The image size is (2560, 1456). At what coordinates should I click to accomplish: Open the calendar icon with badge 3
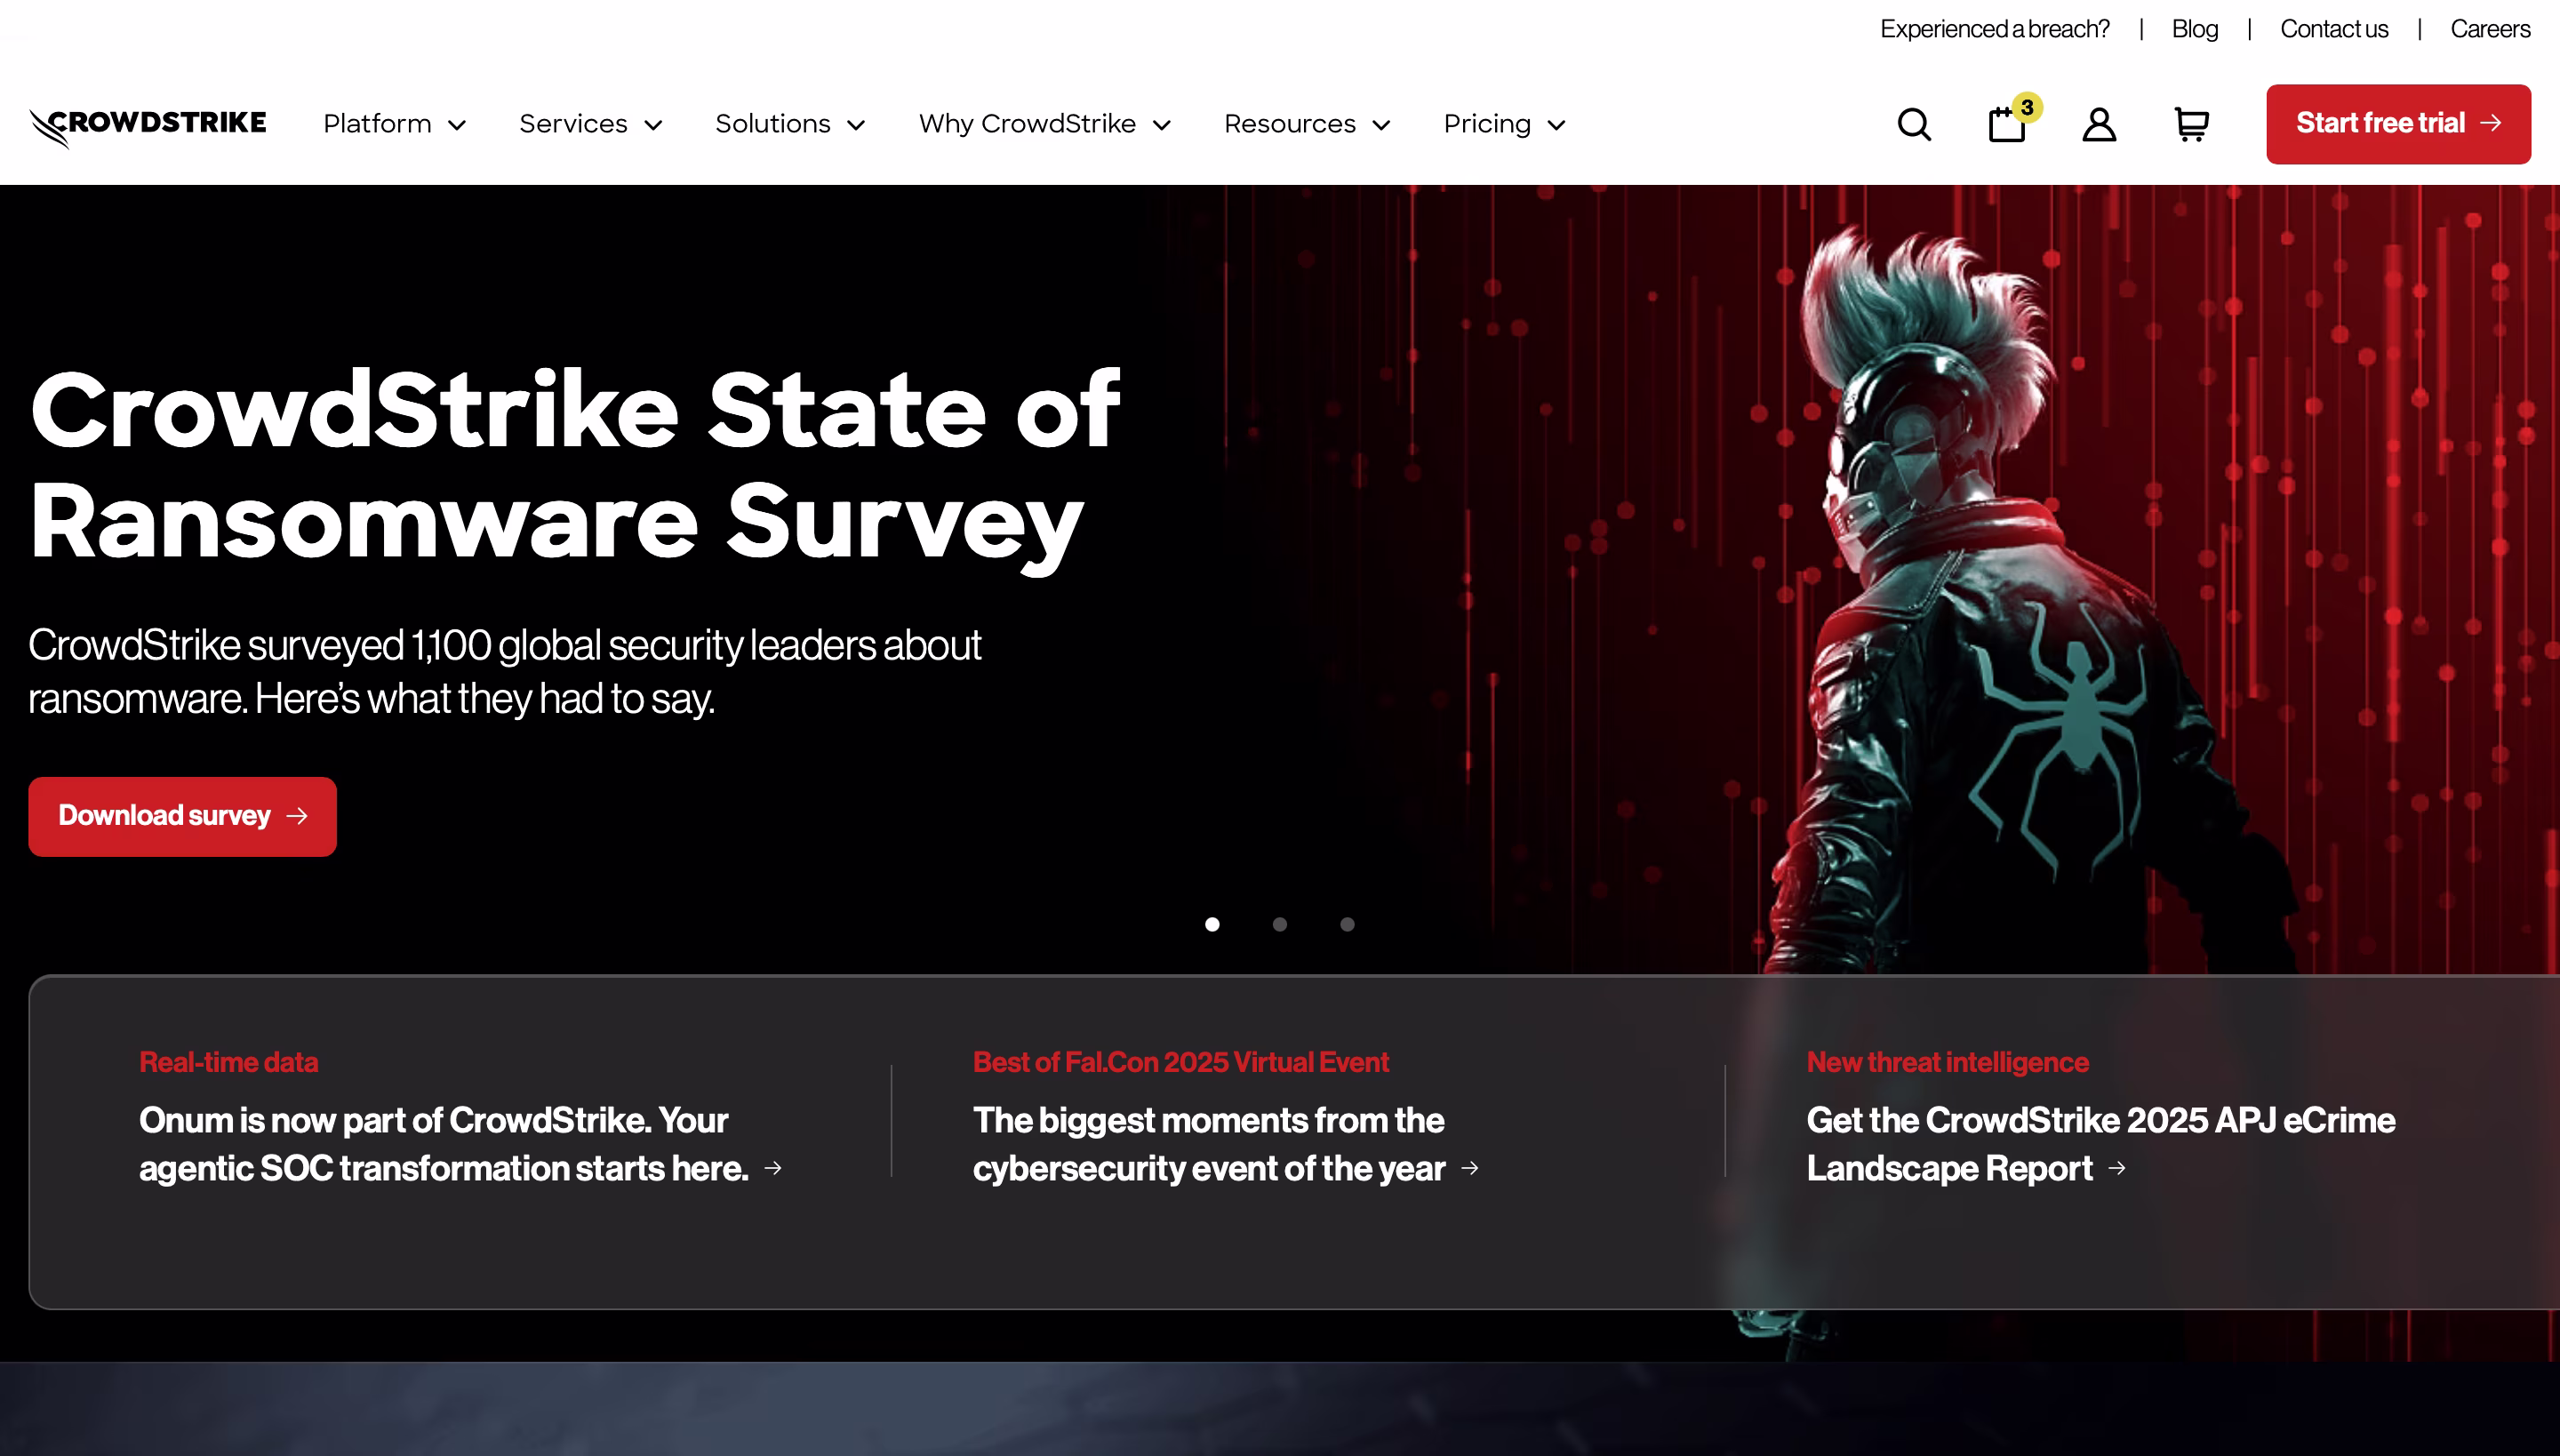point(2007,125)
